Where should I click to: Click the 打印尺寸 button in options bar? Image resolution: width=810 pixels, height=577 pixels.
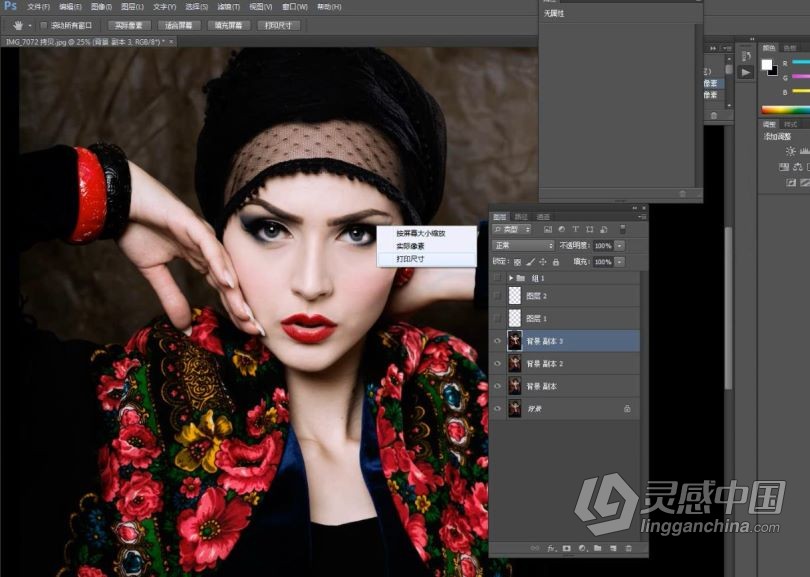pyautogui.click(x=278, y=25)
